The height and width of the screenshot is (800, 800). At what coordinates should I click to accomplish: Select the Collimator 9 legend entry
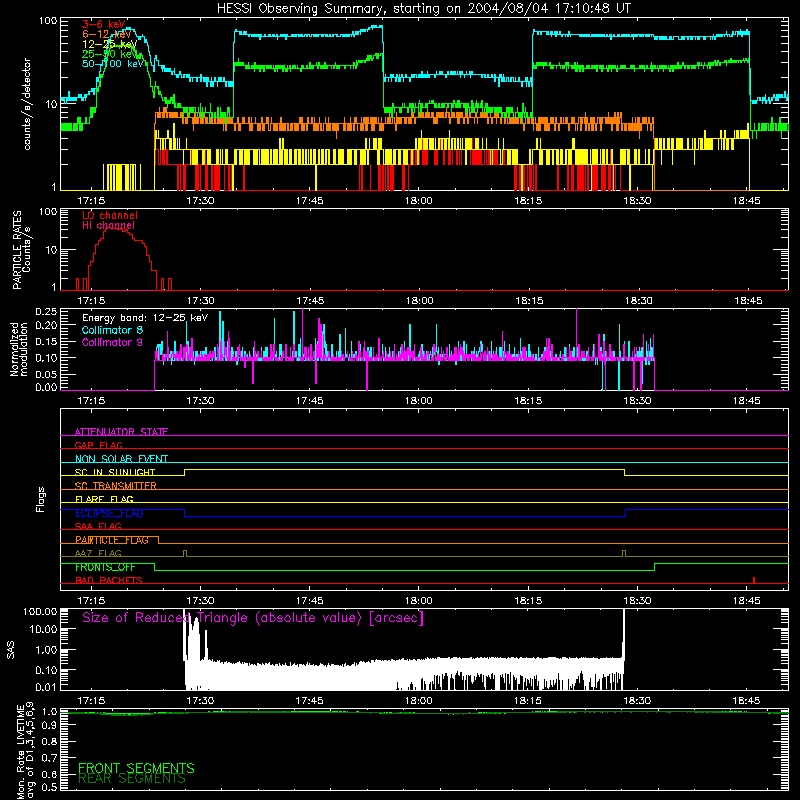coord(112,342)
